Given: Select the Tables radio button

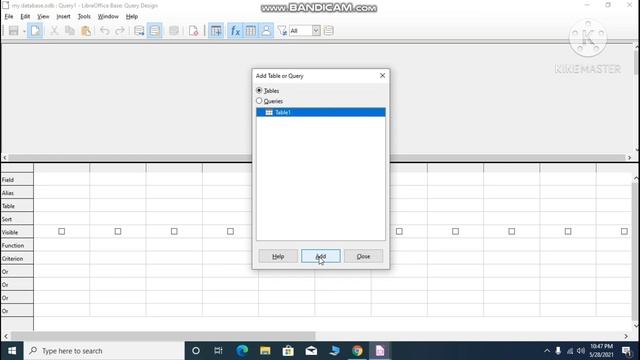Looking at the screenshot, I should coord(259,90).
